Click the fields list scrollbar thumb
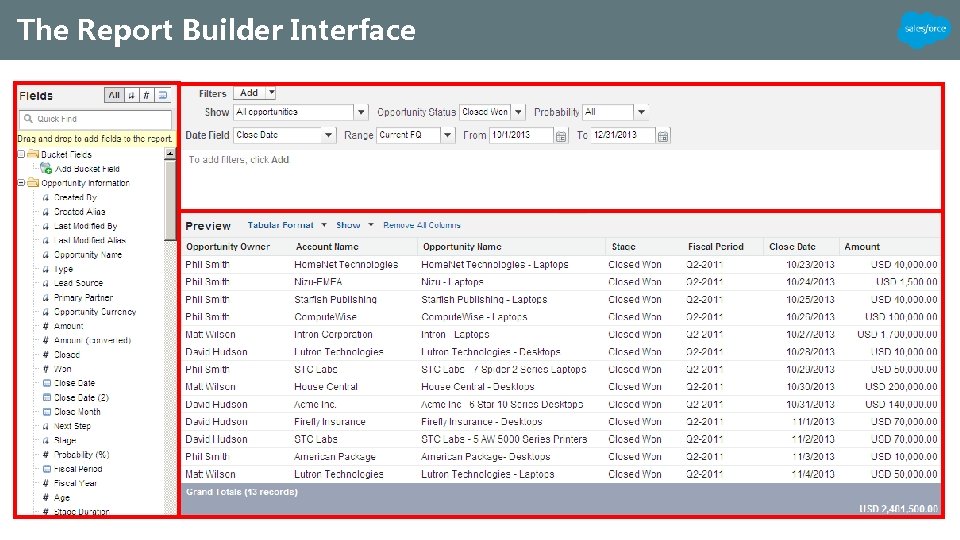The width and height of the screenshot is (960, 540). coord(170,201)
